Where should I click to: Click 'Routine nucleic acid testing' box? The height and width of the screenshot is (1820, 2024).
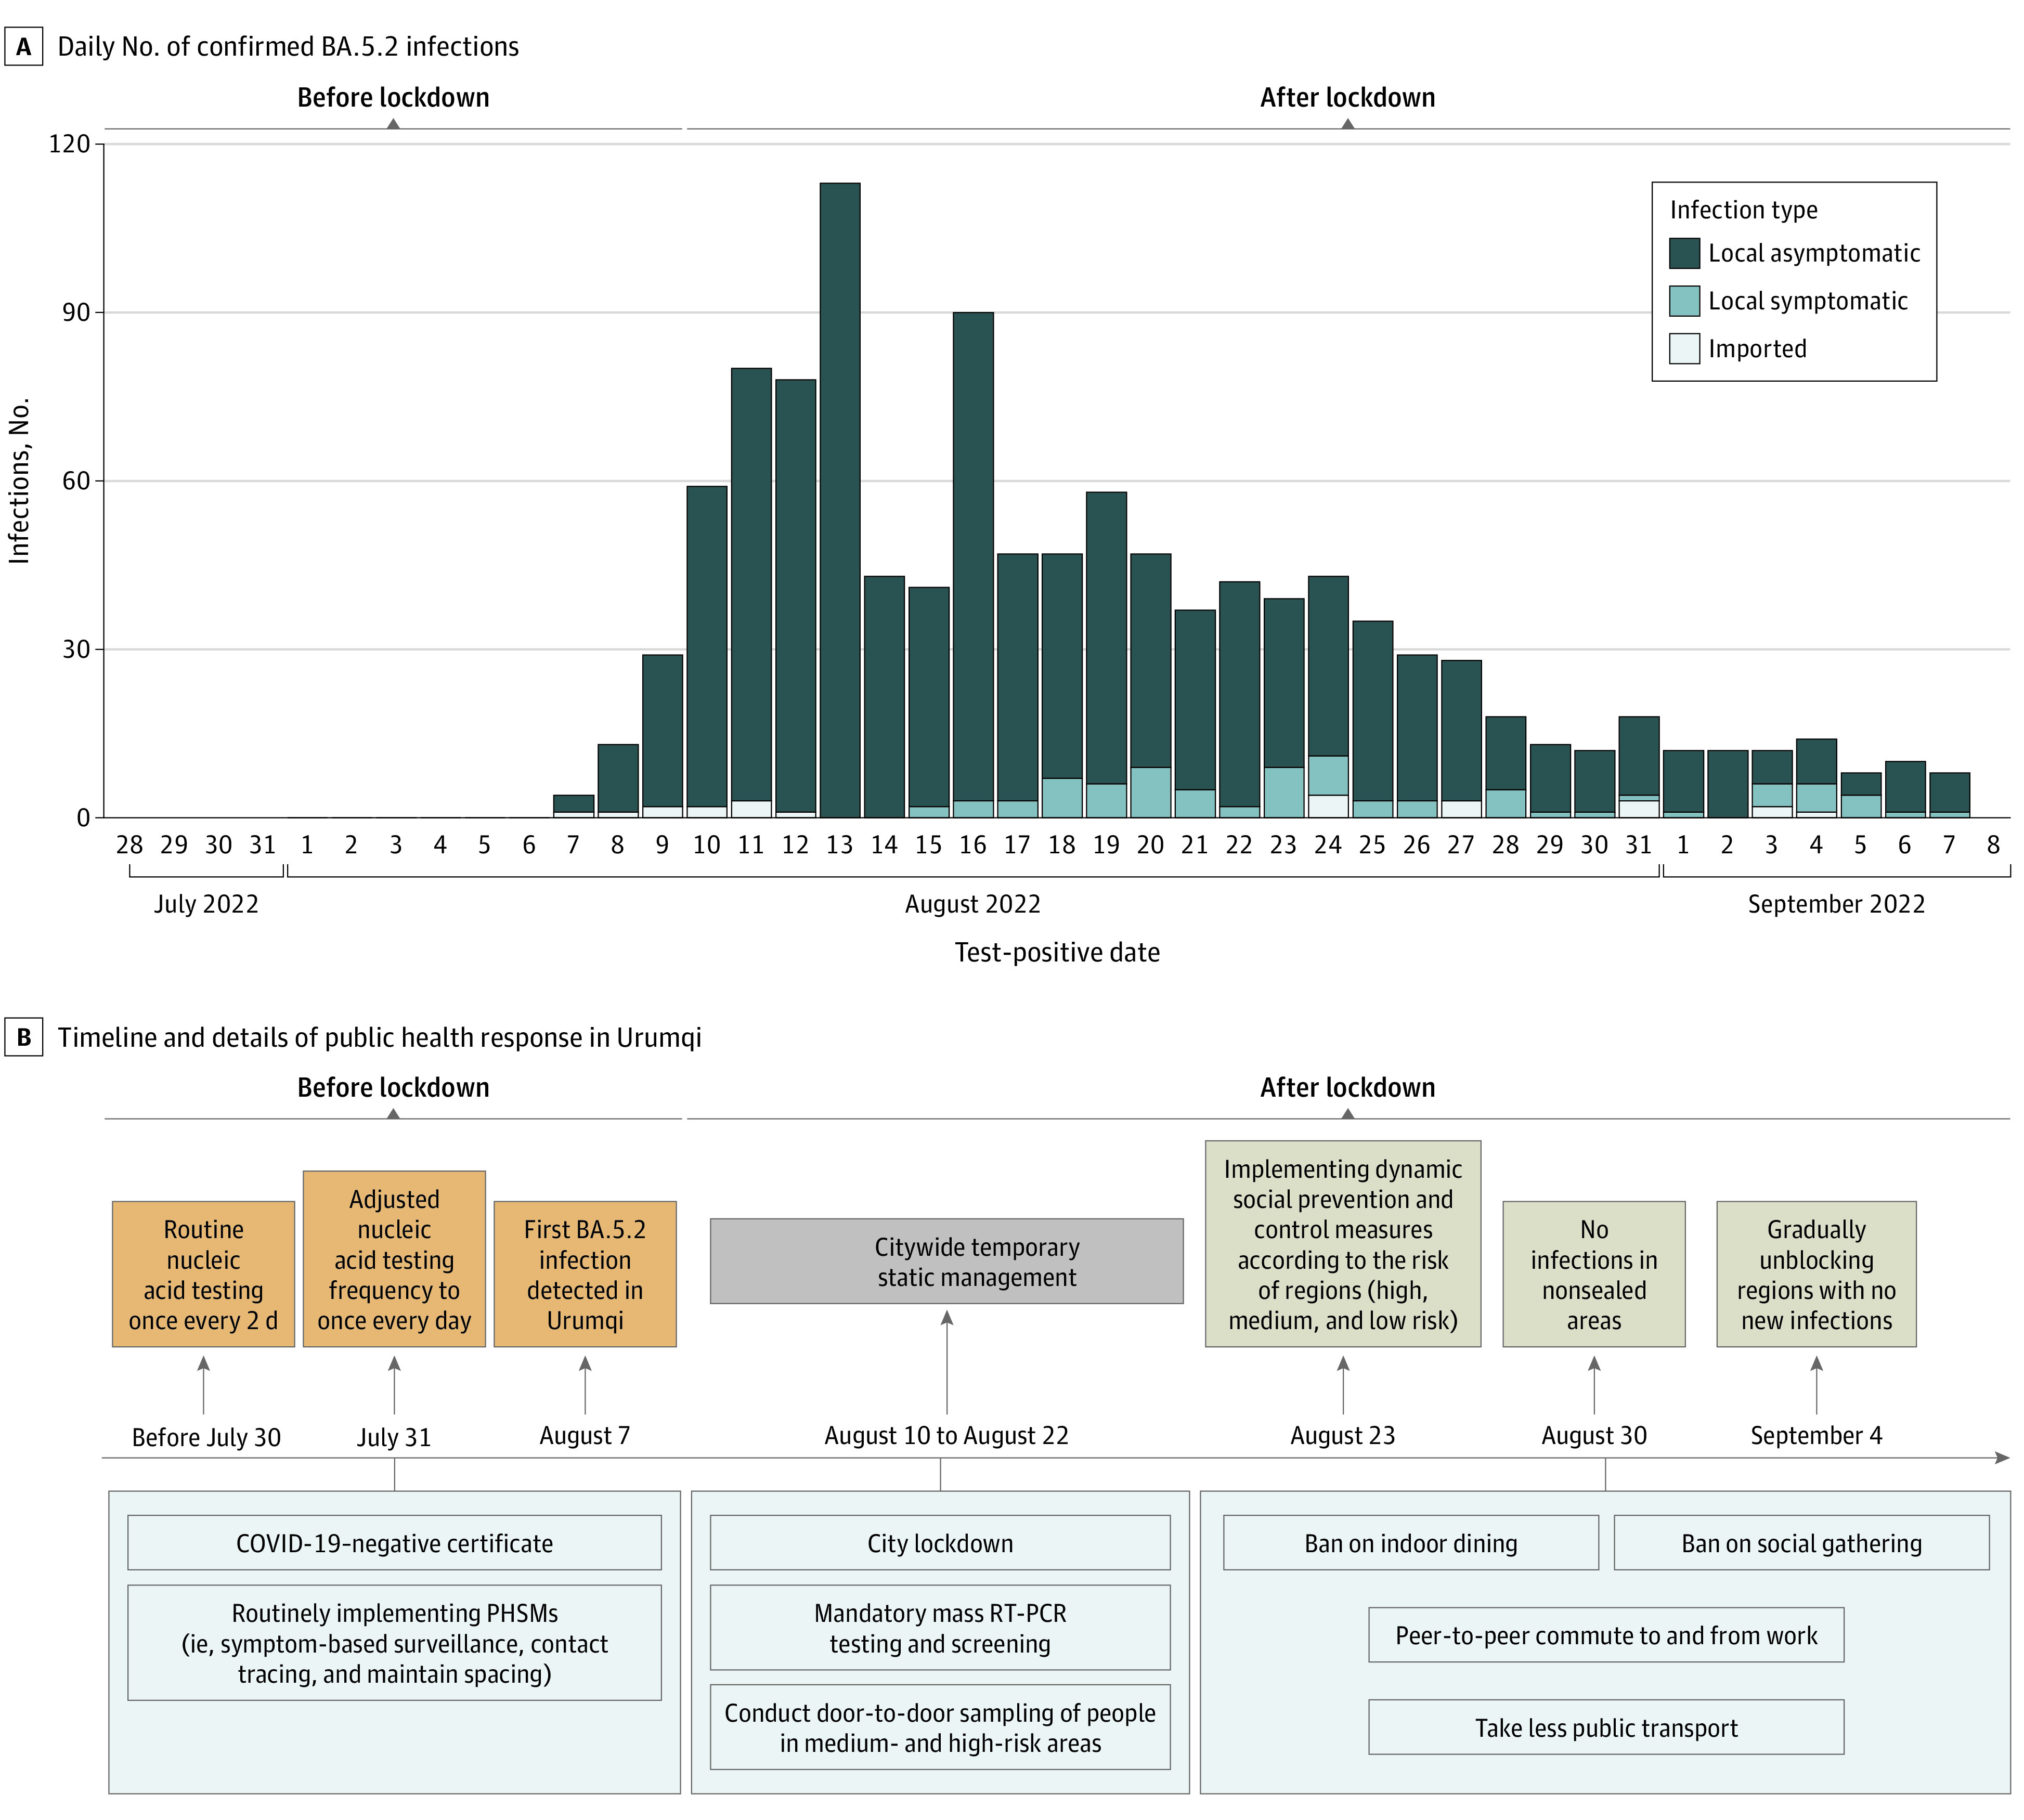pos(203,1274)
